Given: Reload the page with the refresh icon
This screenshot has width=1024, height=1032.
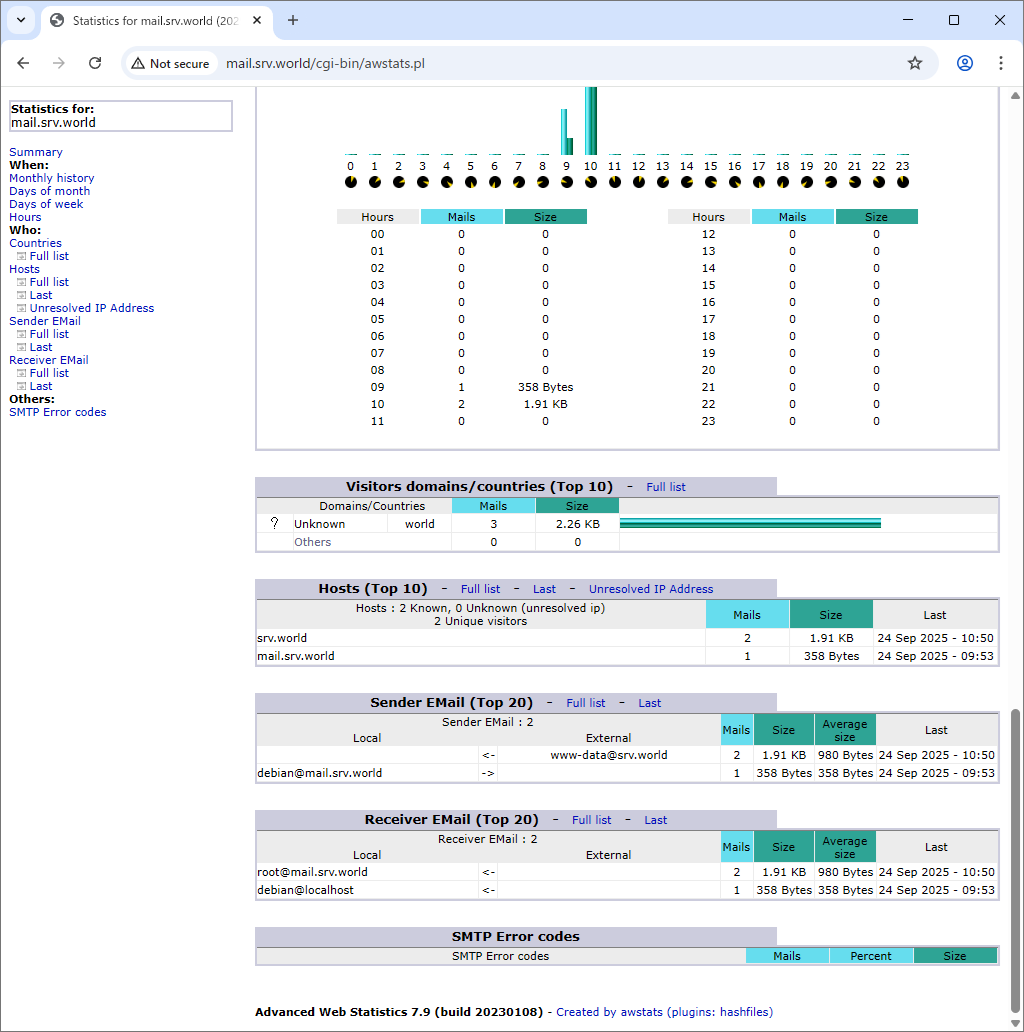Looking at the screenshot, I should coord(95,63).
